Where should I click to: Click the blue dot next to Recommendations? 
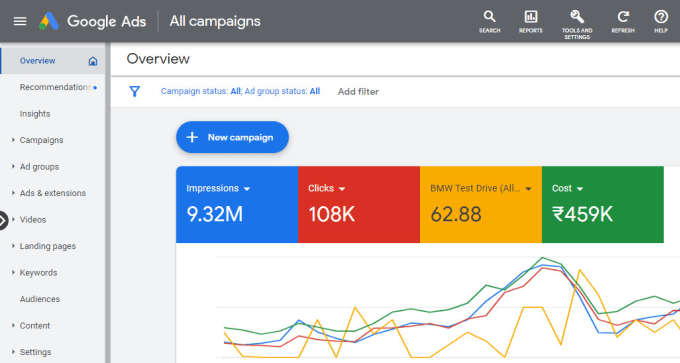[95, 88]
